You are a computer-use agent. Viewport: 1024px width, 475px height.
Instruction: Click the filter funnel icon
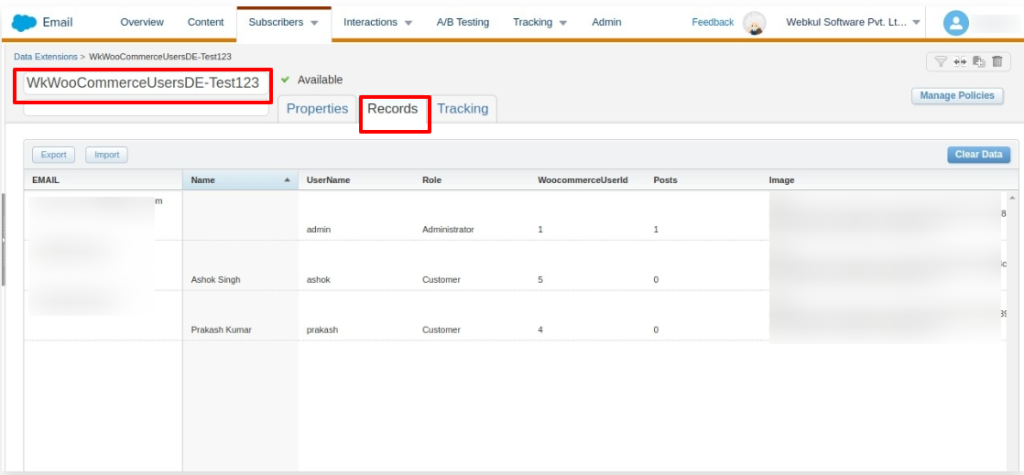940,62
